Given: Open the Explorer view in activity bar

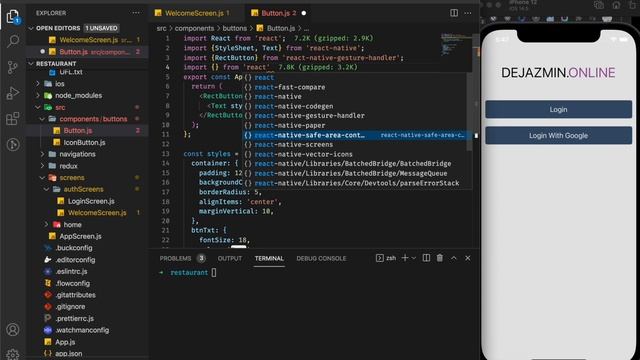Looking at the screenshot, I should (13, 17).
